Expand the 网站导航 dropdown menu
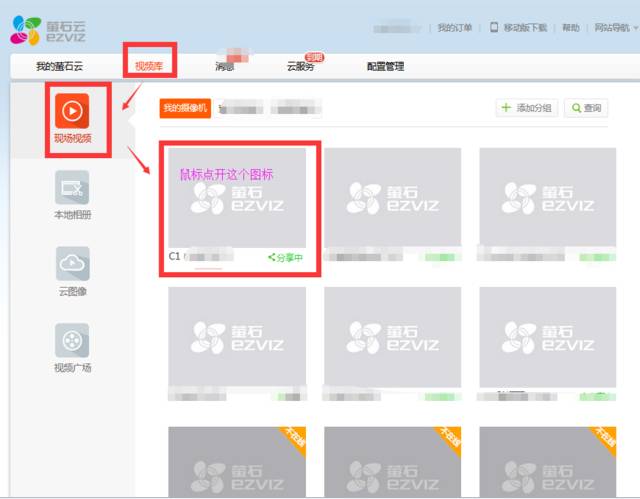The width and height of the screenshot is (640, 499). click(613, 28)
